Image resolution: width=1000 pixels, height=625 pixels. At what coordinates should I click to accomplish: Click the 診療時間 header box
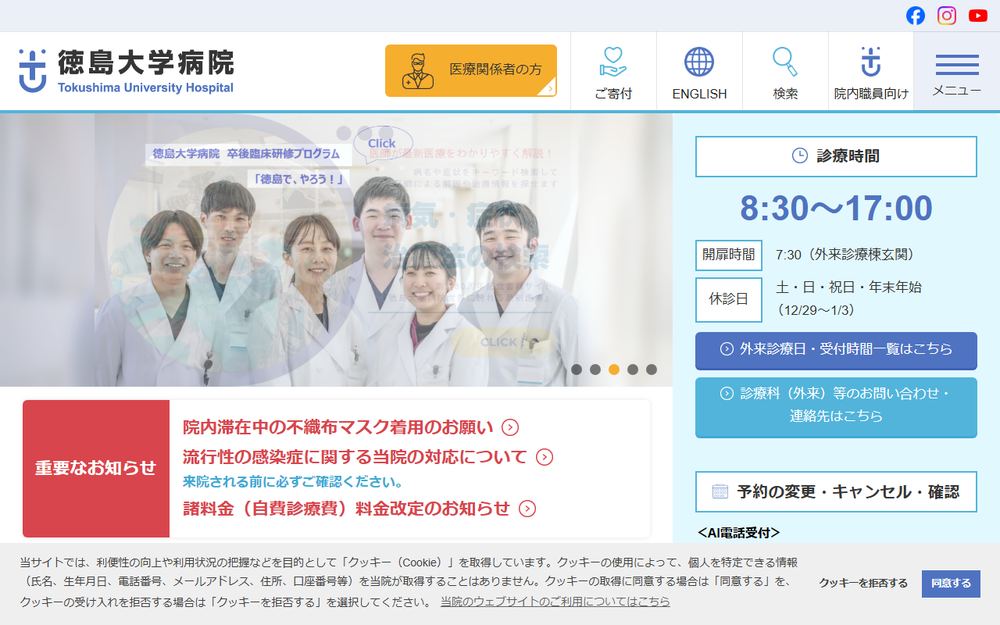(835, 156)
